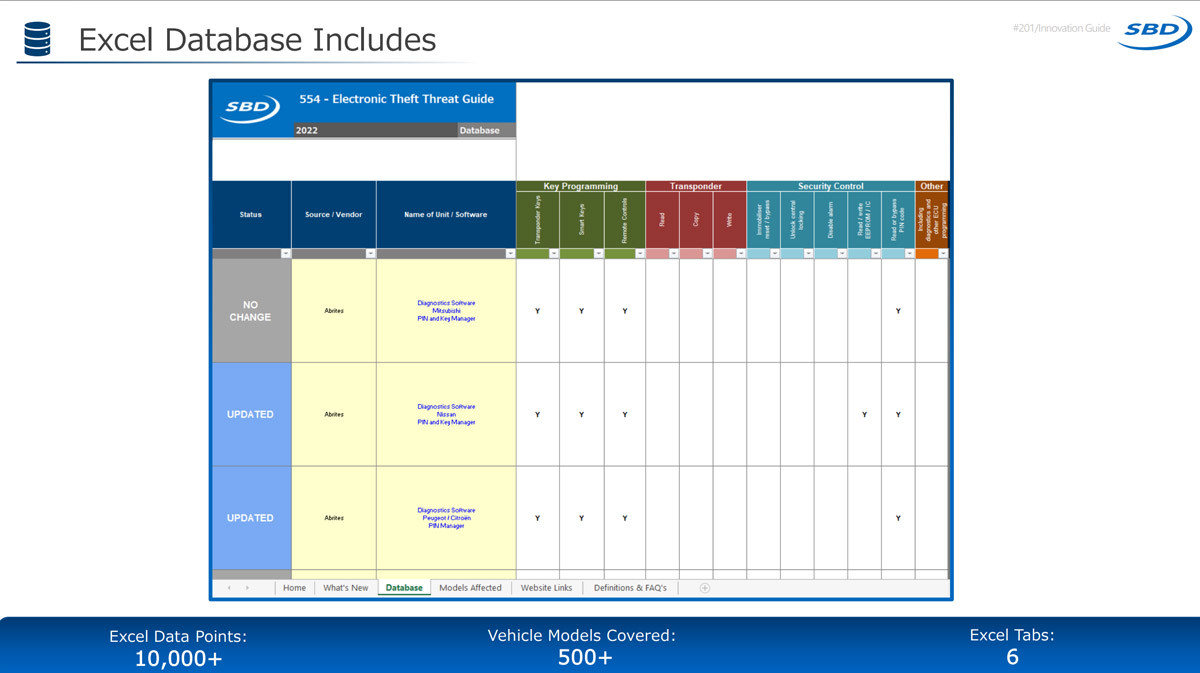Click the SBD logo in spreadsheet header

(x=250, y=108)
